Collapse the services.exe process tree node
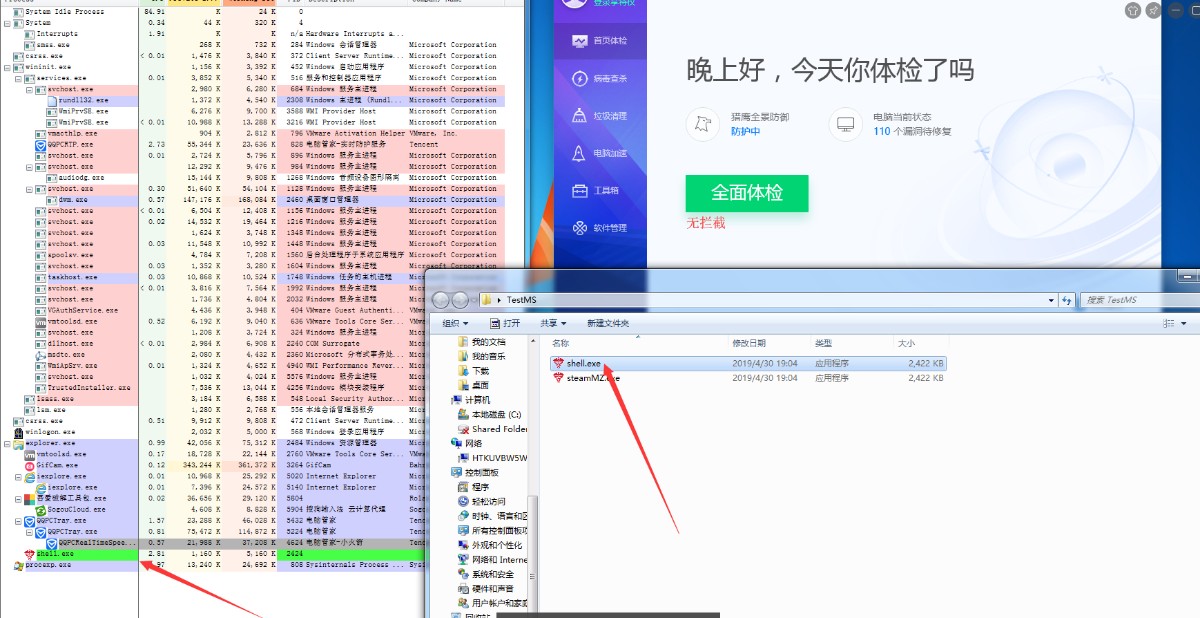The width and height of the screenshot is (1200, 618). [19, 77]
